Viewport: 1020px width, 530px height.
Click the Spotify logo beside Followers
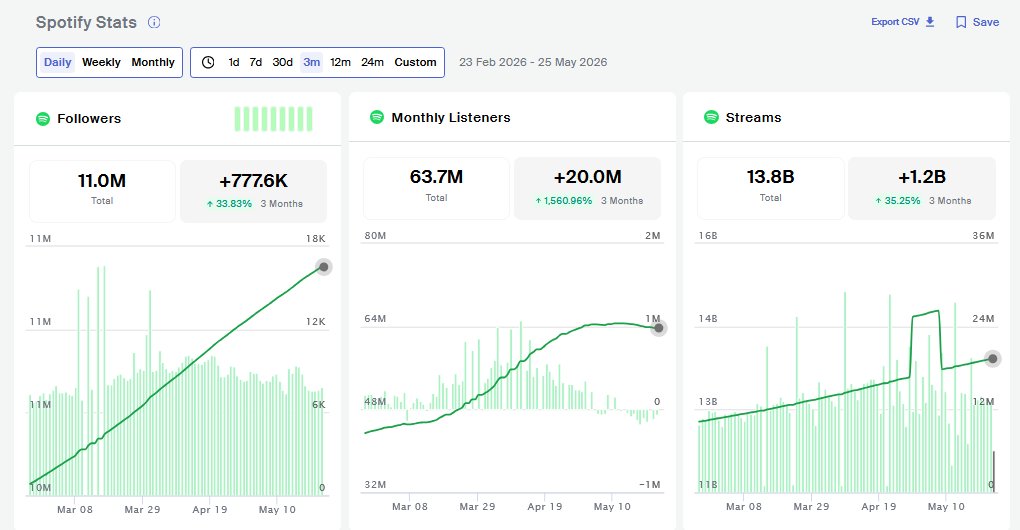coord(43,118)
